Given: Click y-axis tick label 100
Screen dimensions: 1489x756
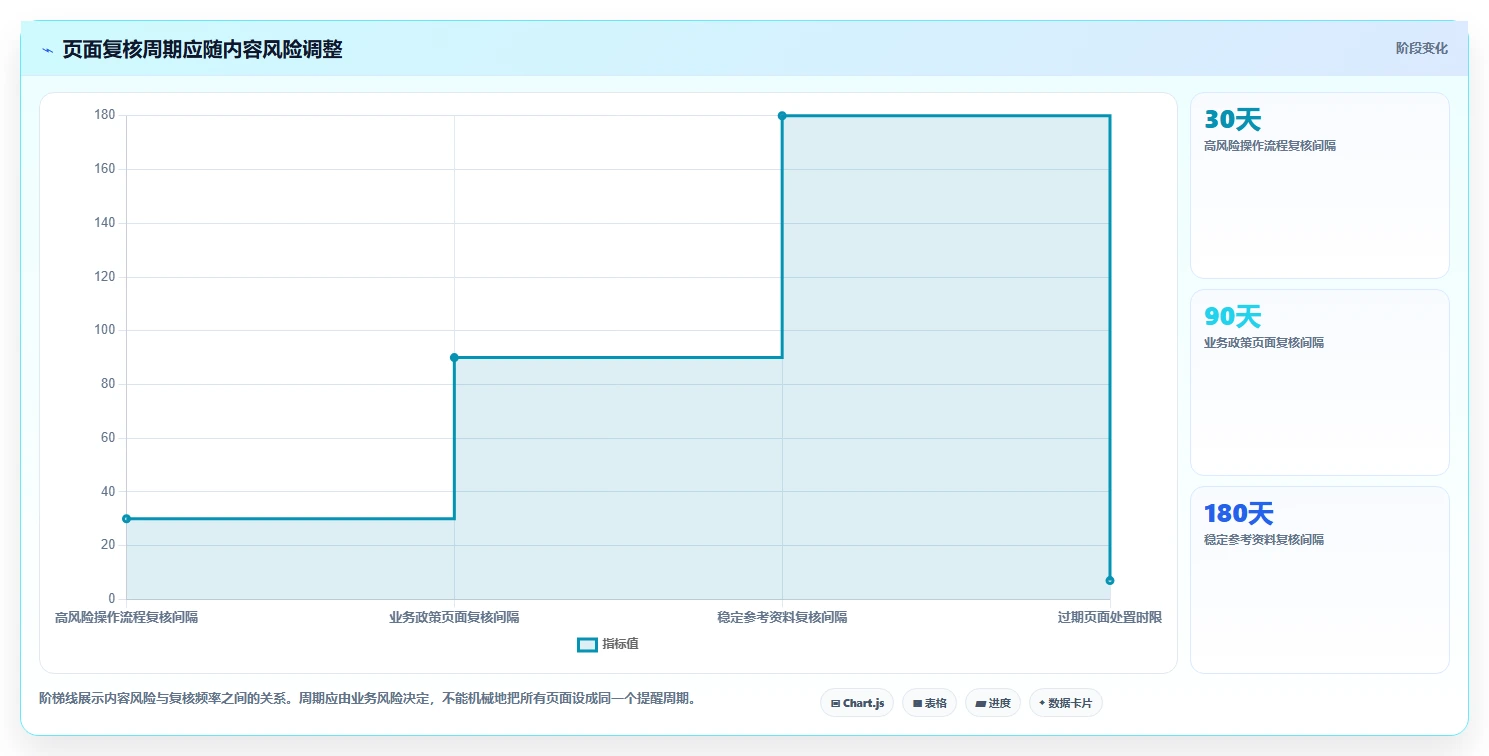Looking at the screenshot, I should click(x=105, y=330).
